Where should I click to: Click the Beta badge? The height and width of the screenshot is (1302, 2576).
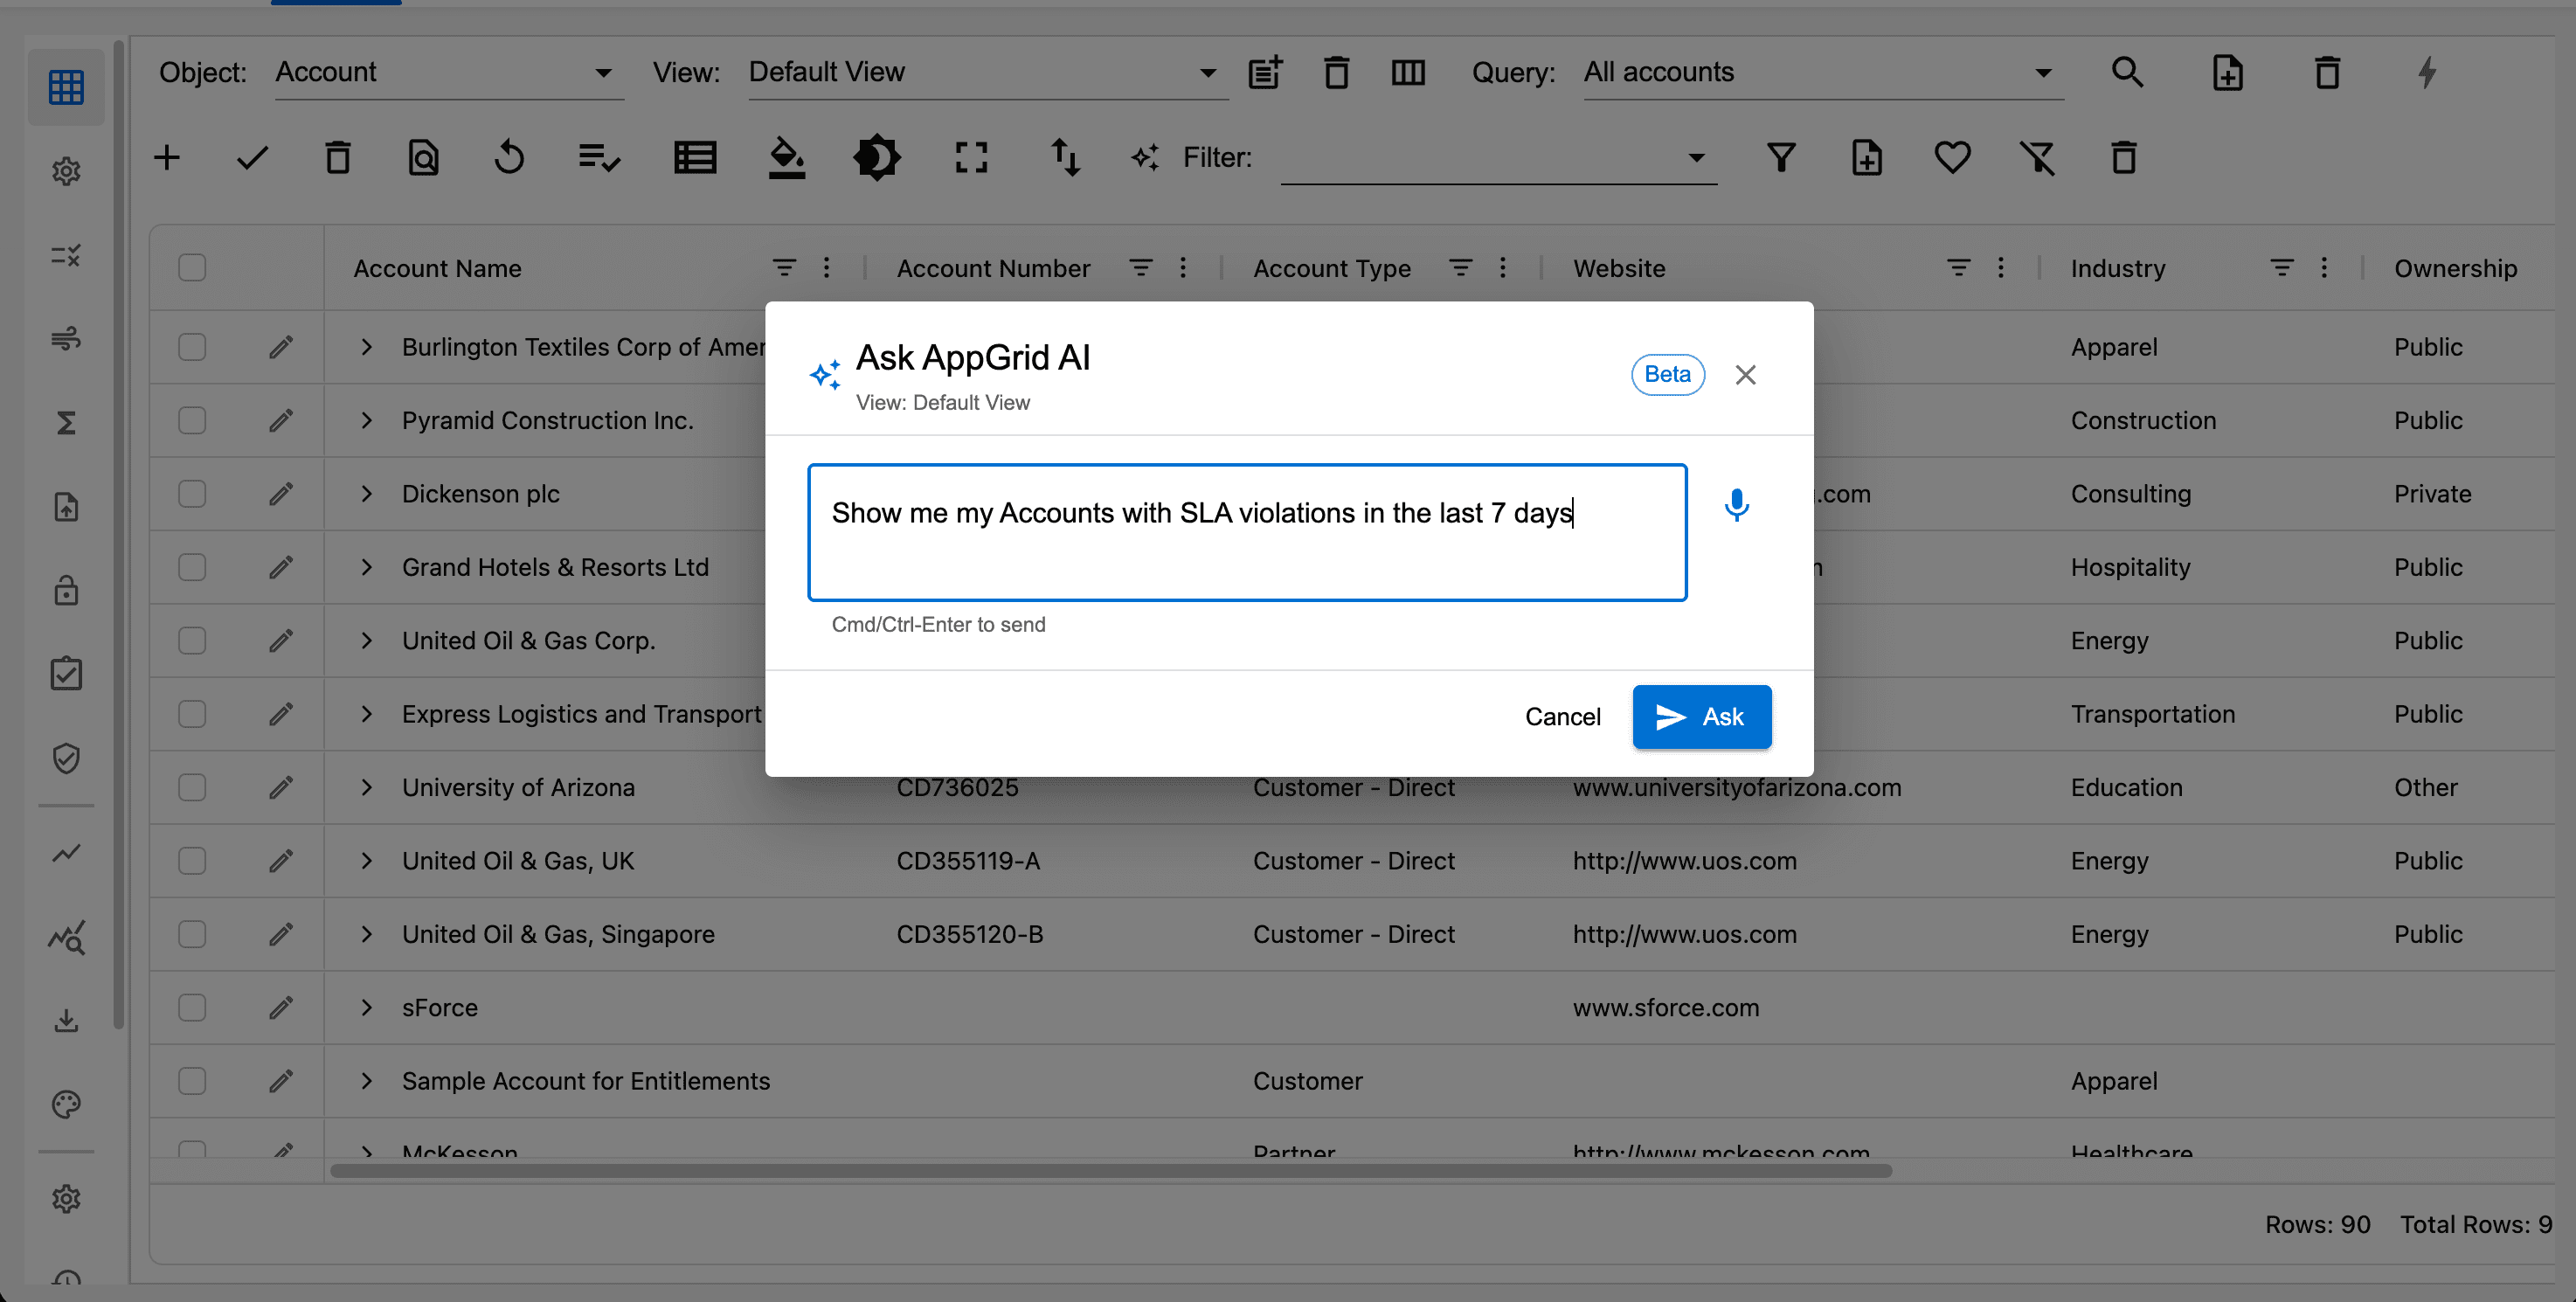(x=1667, y=374)
